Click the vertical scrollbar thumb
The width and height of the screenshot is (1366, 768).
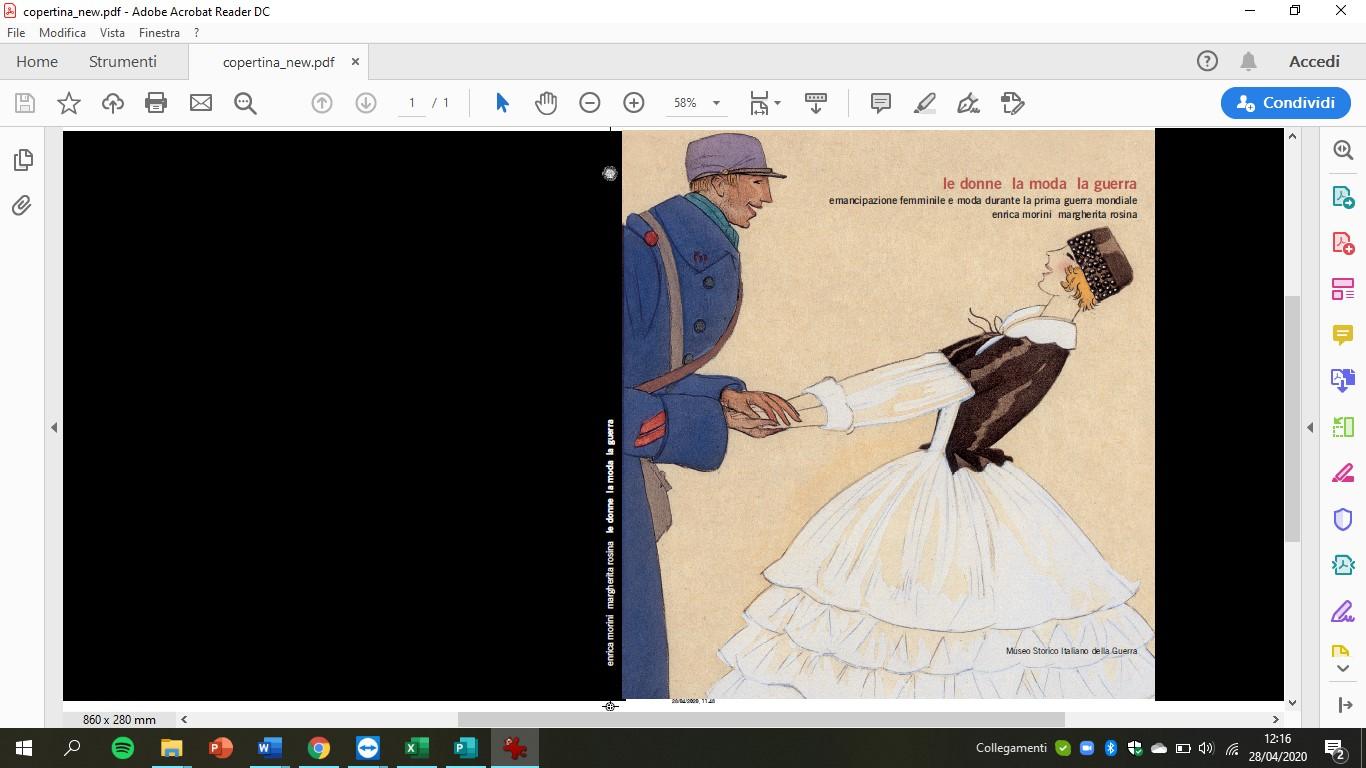click(1292, 419)
